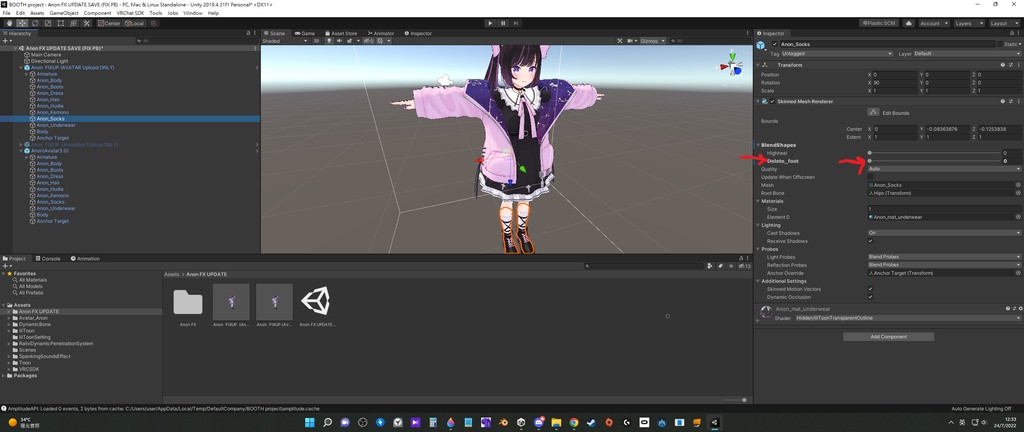Select the Scale tool in toolbar

pos(47,23)
